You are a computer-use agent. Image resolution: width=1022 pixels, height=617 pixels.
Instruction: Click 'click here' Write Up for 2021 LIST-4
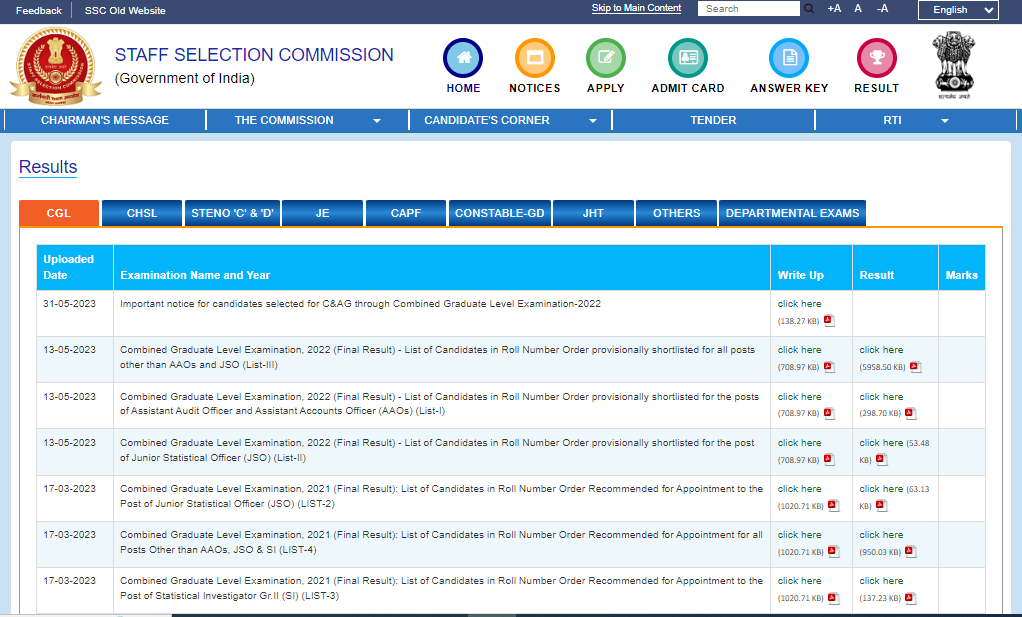pos(799,535)
